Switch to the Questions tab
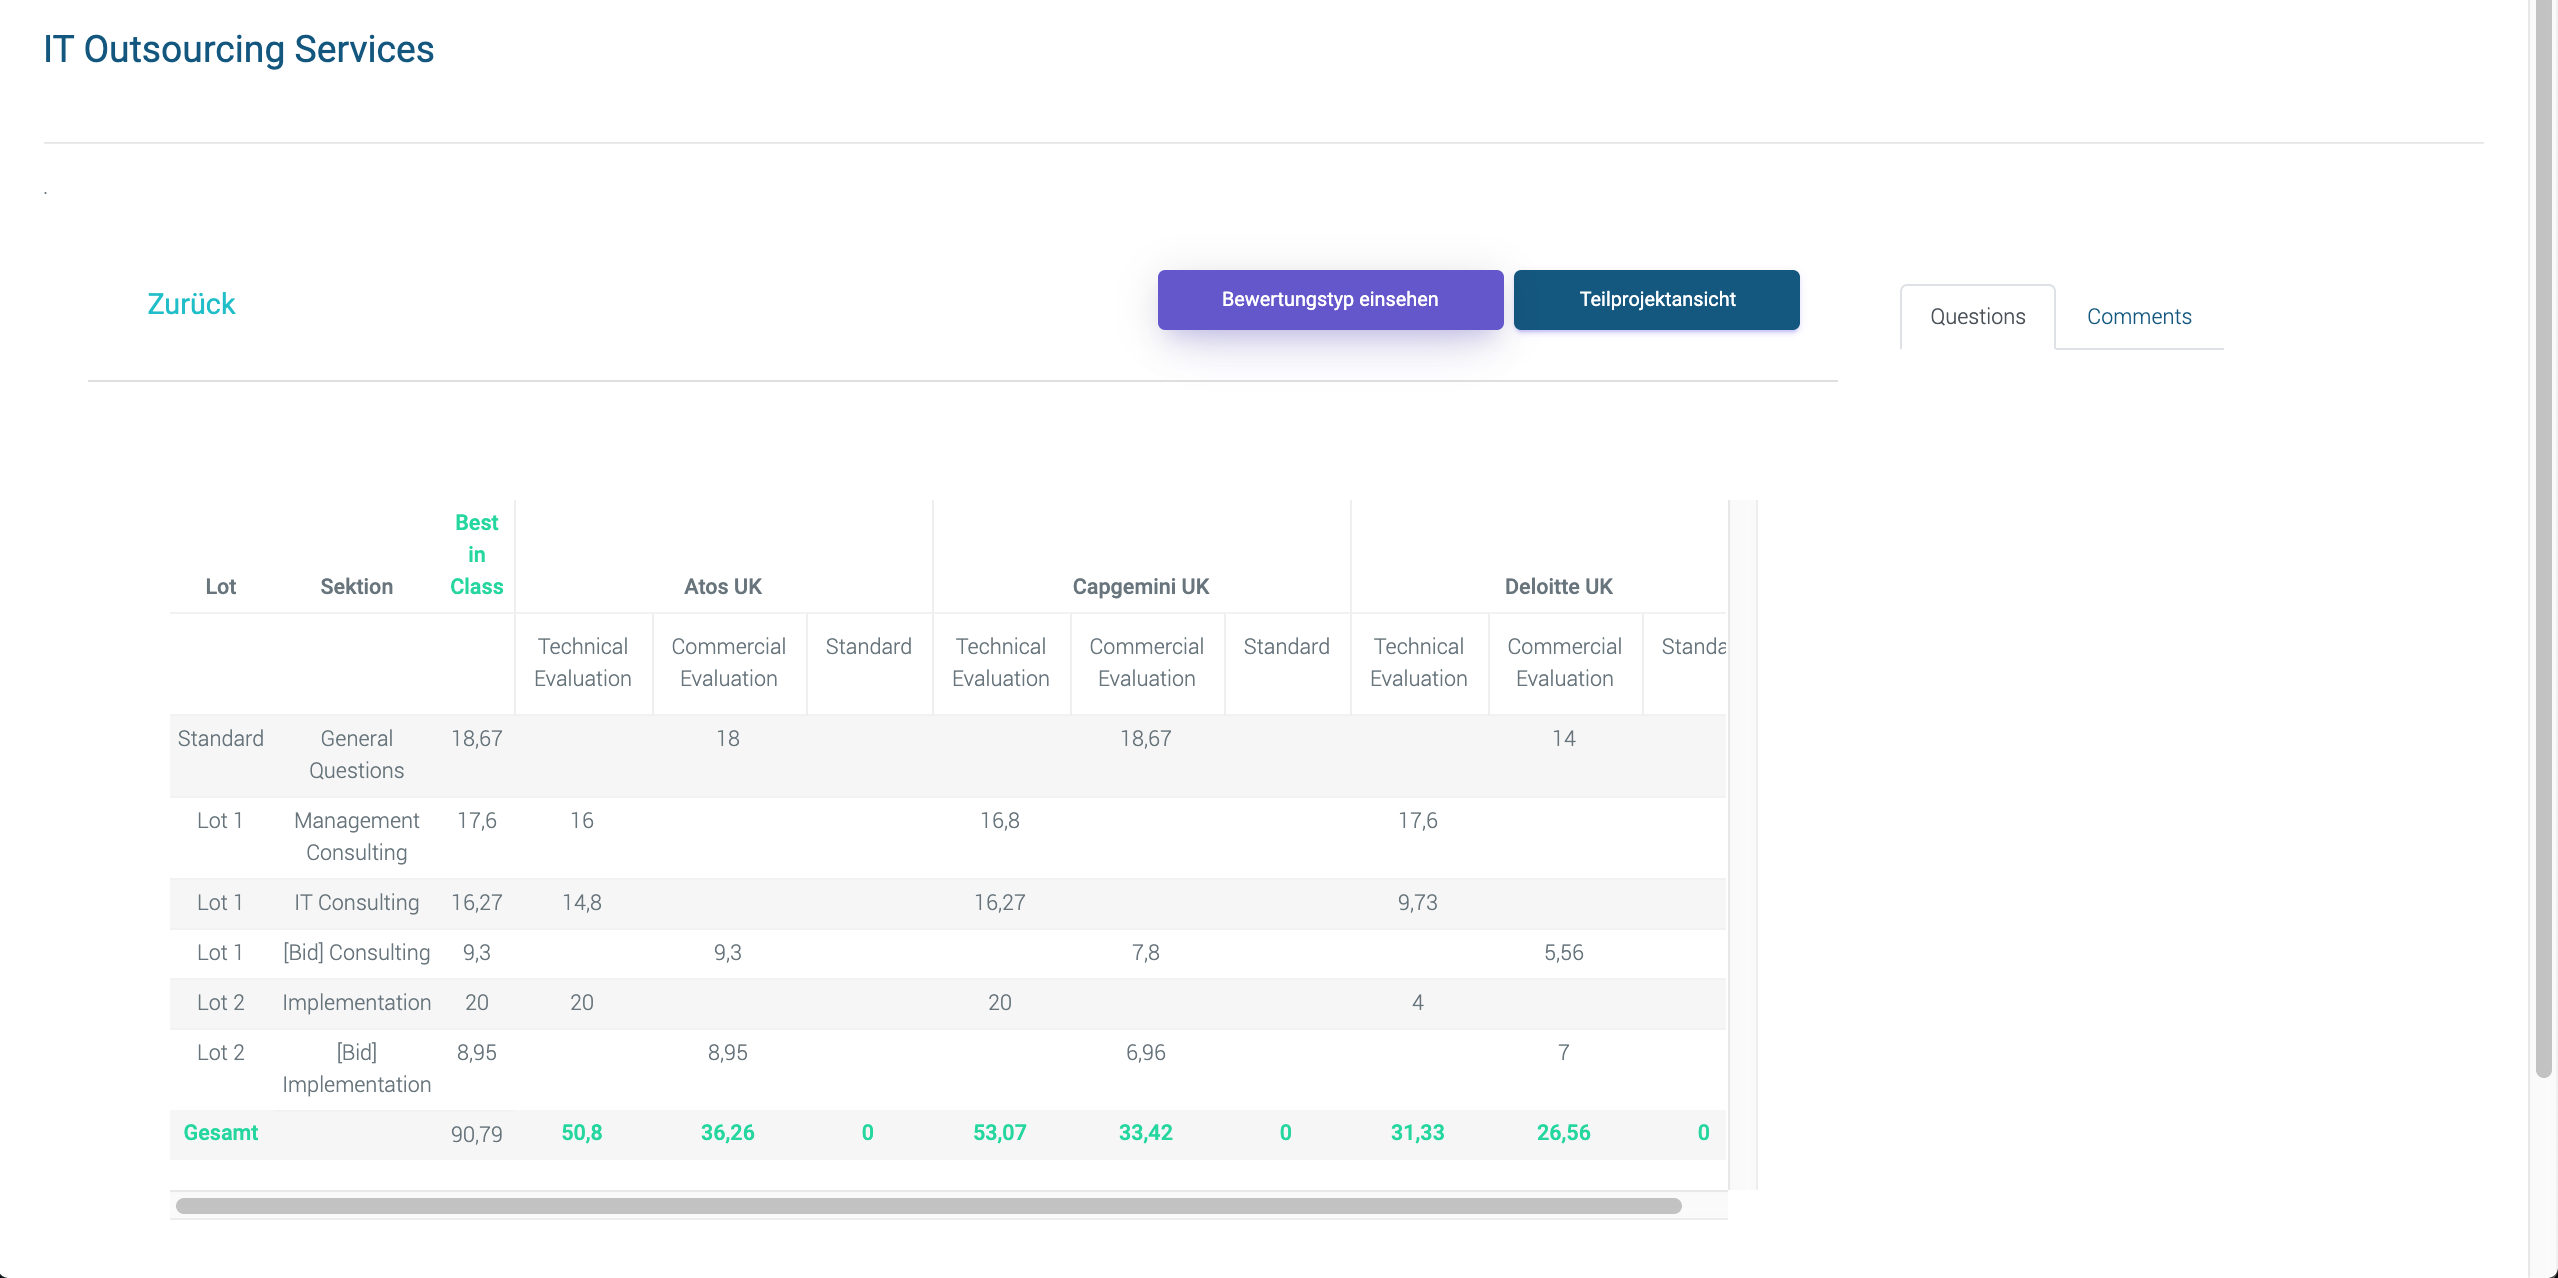The height and width of the screenshot is (1278, 2558). click(x=1977, y=317)
